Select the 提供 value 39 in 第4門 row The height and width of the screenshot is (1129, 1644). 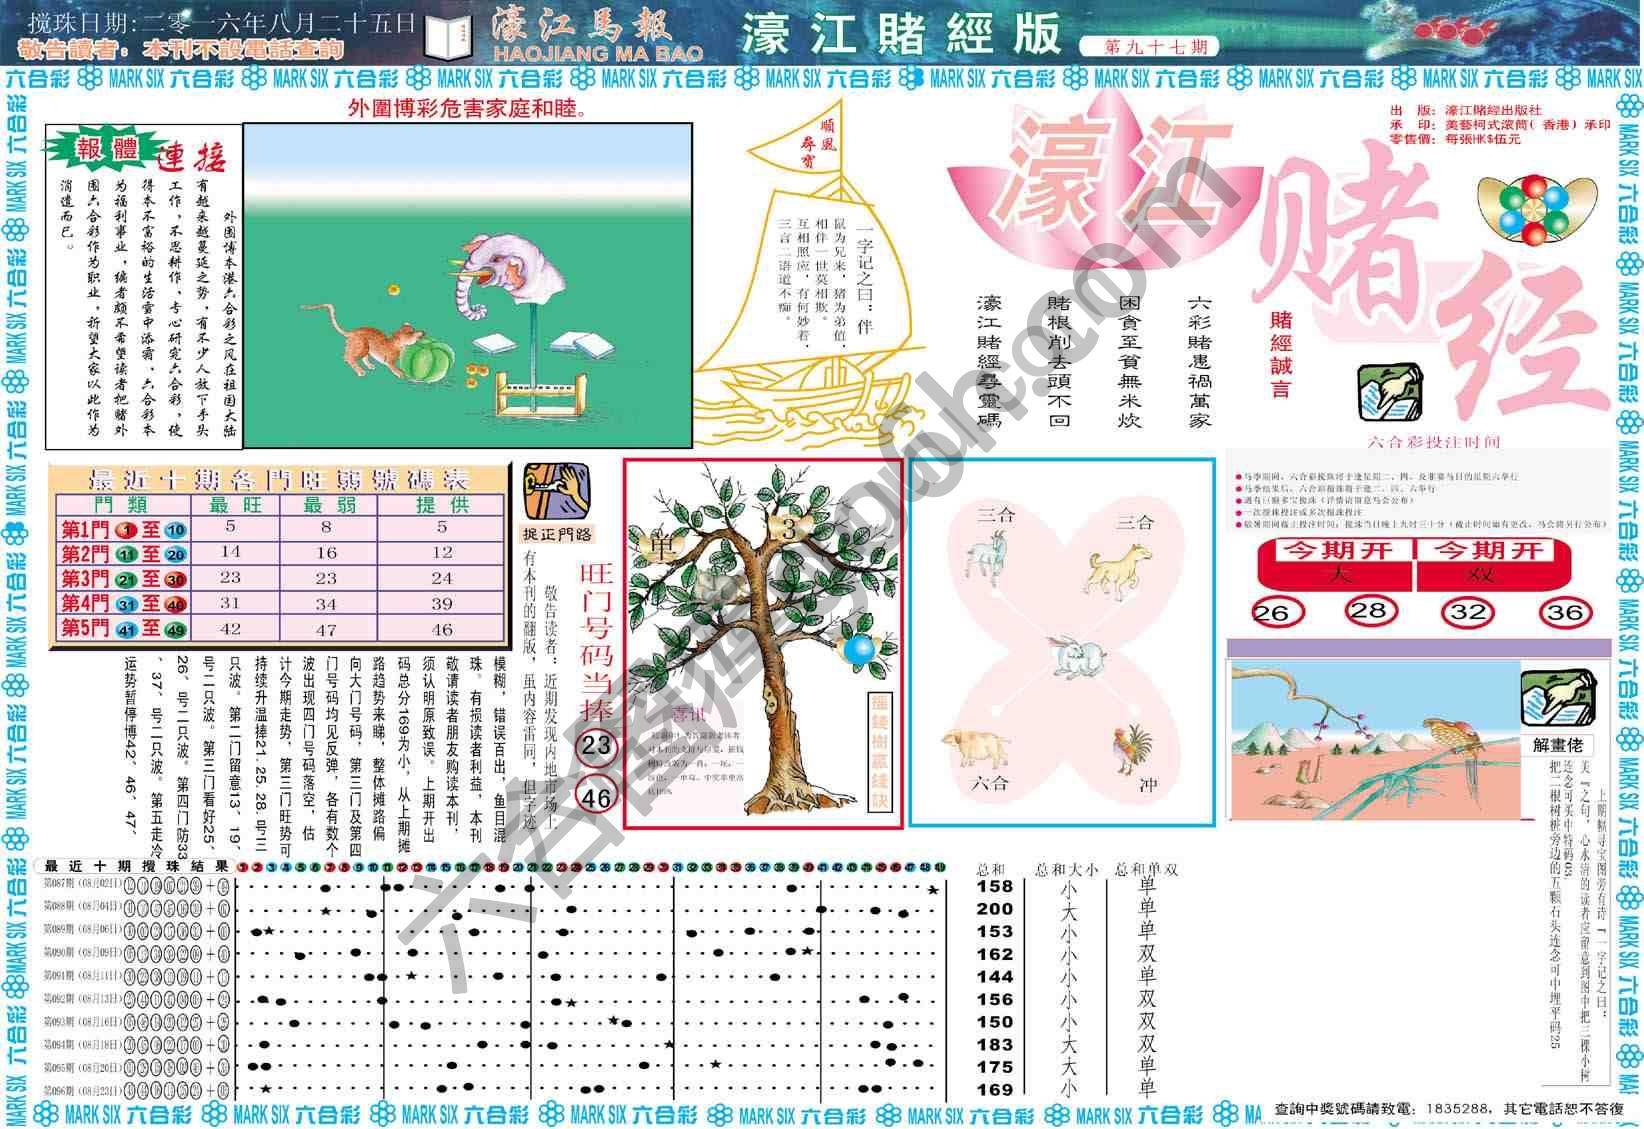442,603
